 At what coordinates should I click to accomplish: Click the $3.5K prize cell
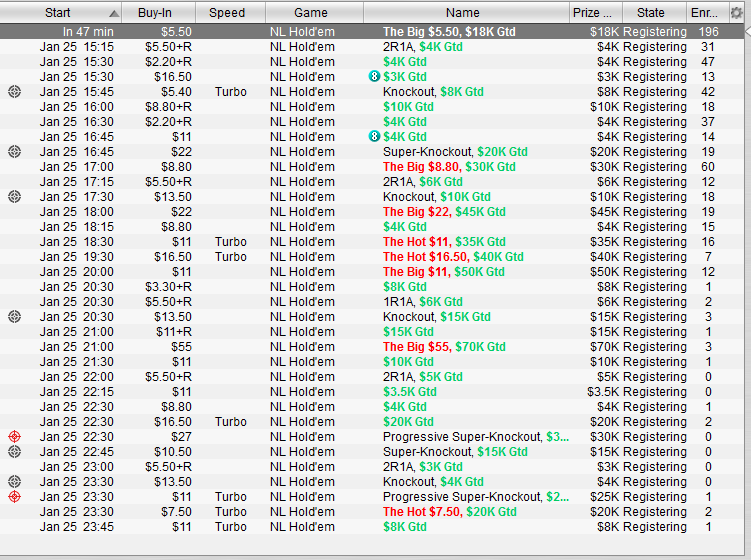603,392
